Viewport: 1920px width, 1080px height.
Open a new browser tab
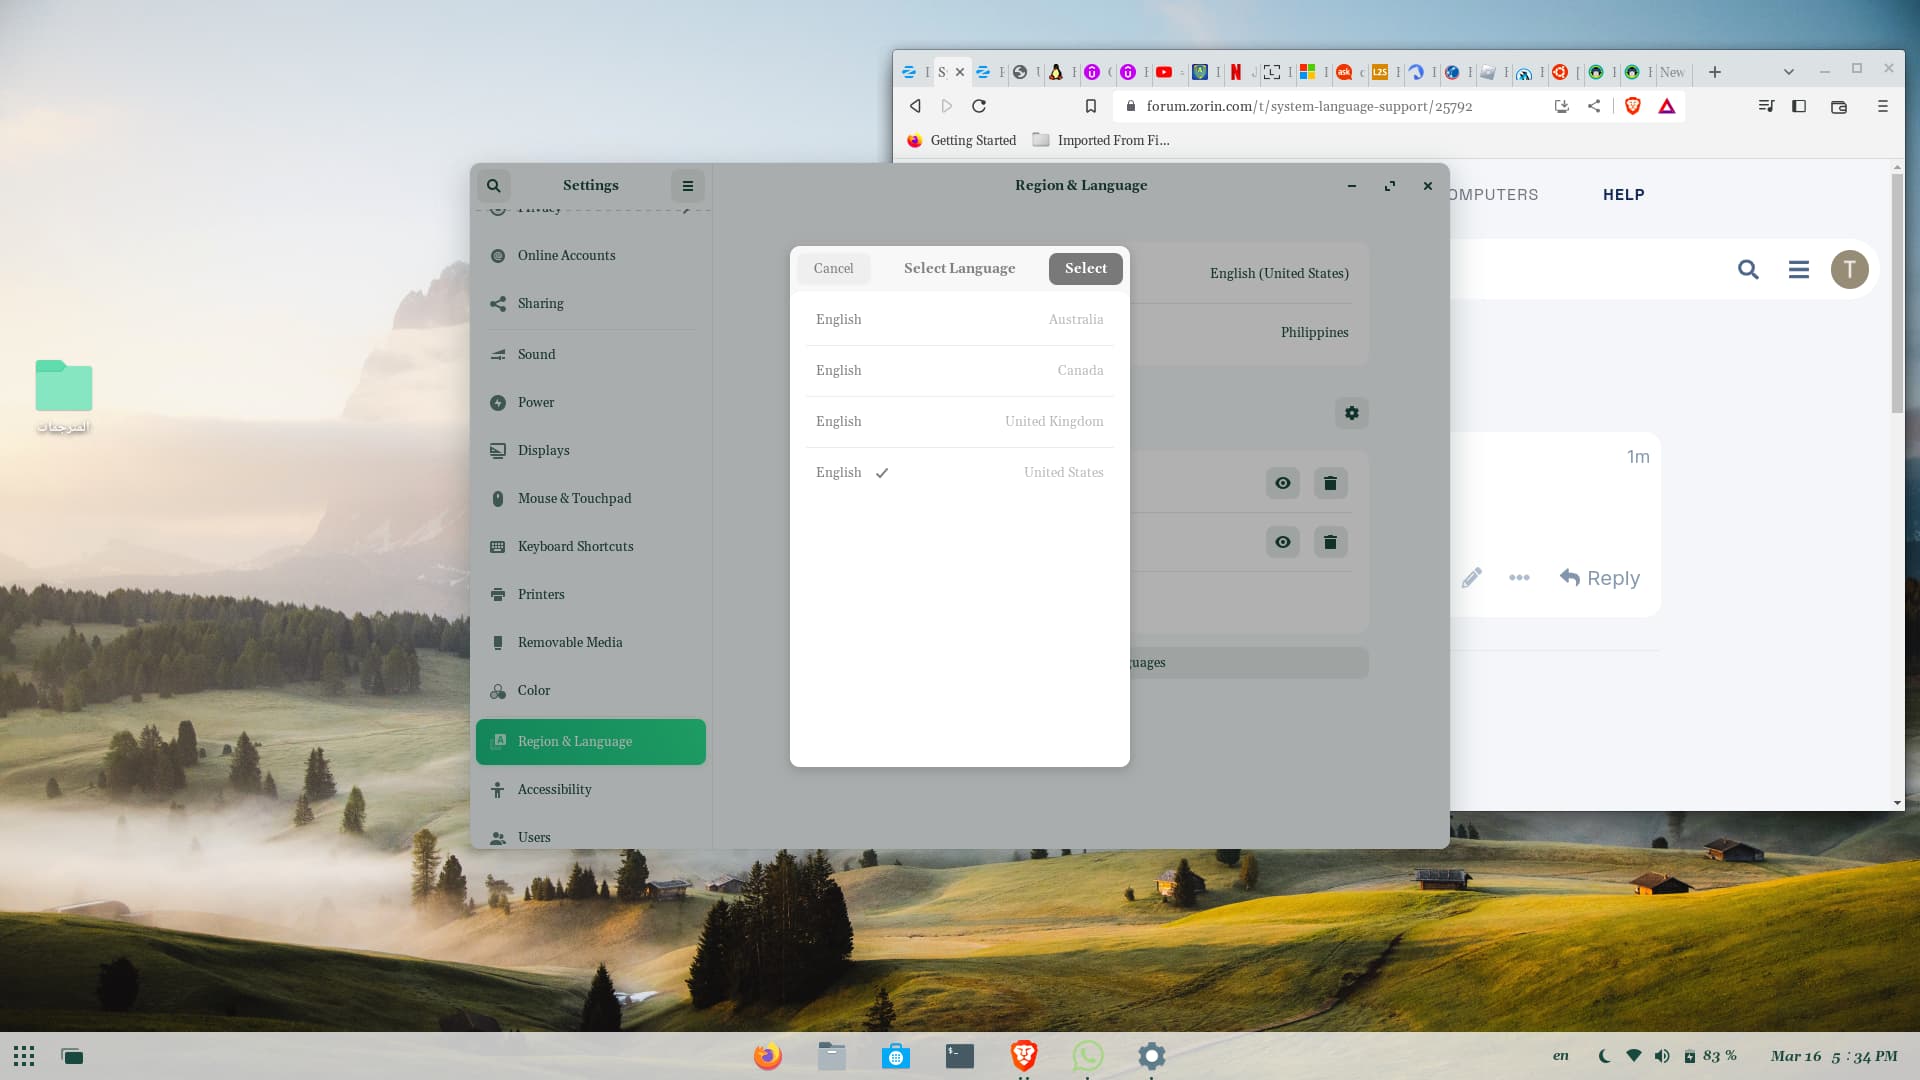1714,72
